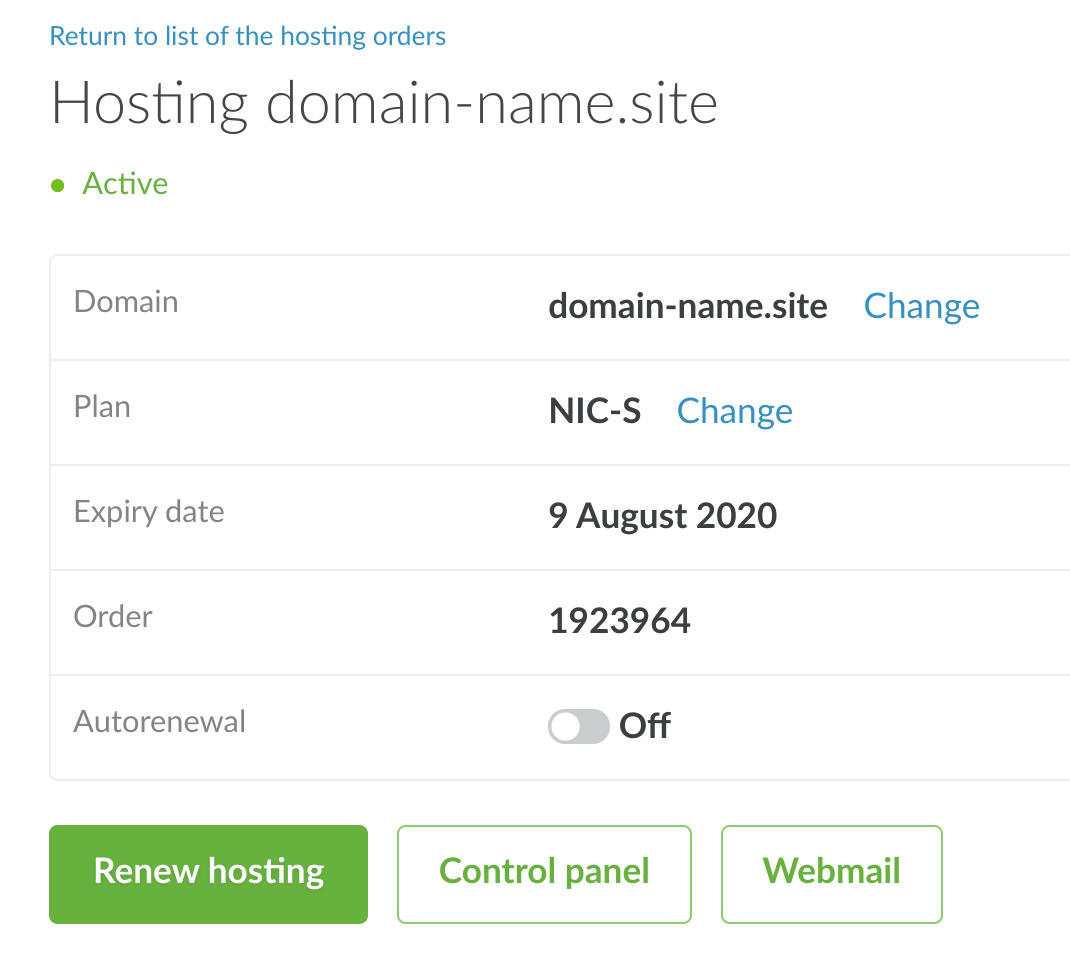Enable the Autorenewal switch
Image resolution: width=1070 pixels, height=953 pixels.
tap(578, 727)
